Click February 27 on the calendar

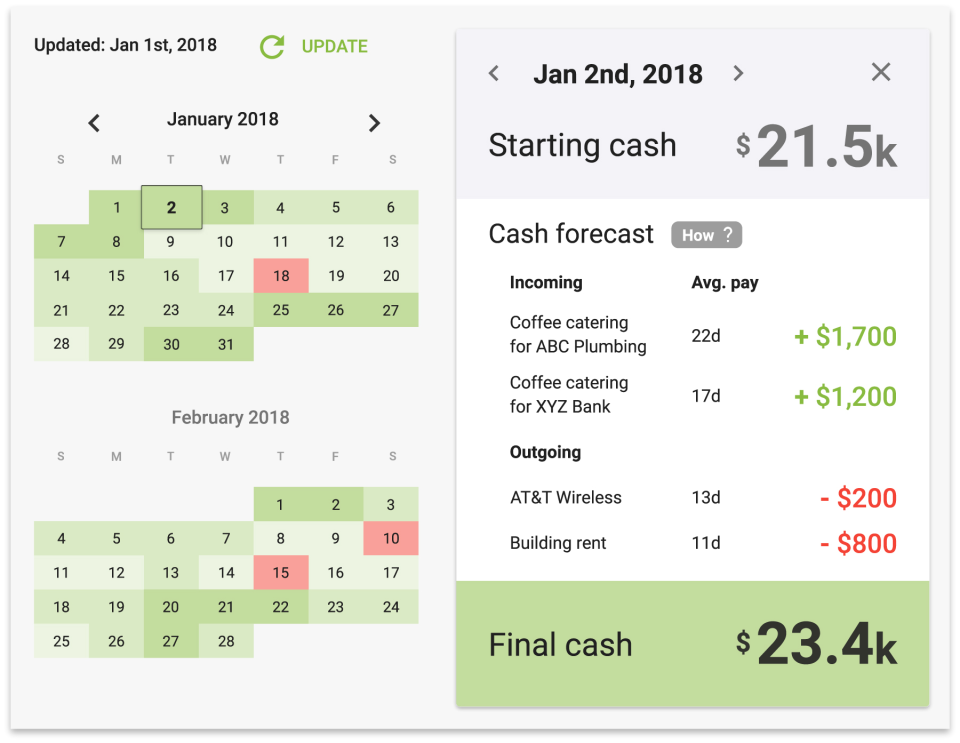[x=171, y=640]
